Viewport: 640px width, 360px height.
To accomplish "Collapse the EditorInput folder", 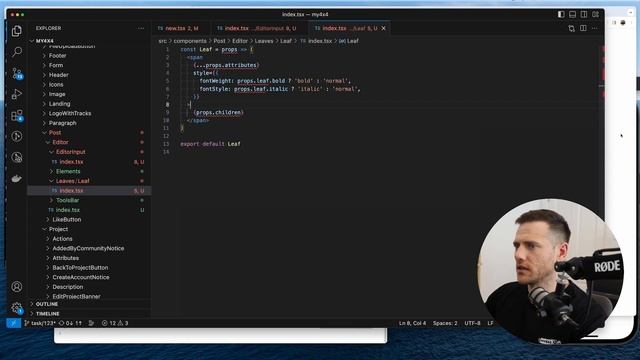I will (x=89, y=152).
